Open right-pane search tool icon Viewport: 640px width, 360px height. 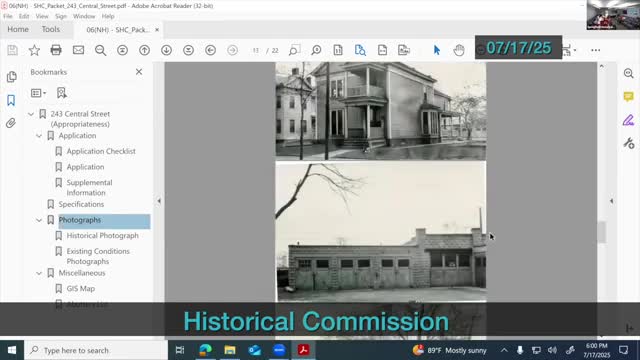click(629, 73)
